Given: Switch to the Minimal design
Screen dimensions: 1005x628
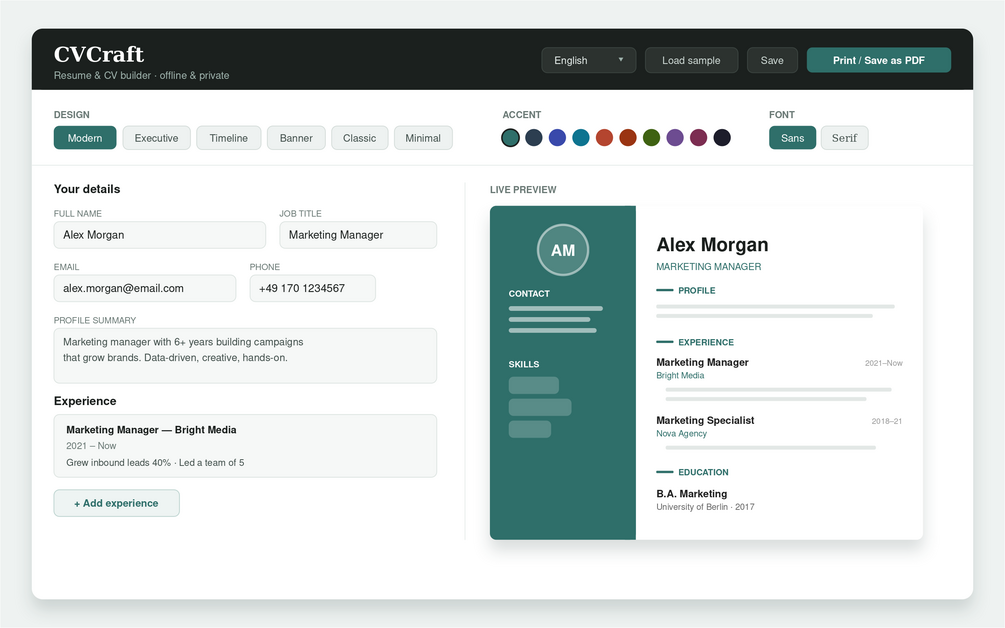Looking at the screenshot, I should pos(423,138).
